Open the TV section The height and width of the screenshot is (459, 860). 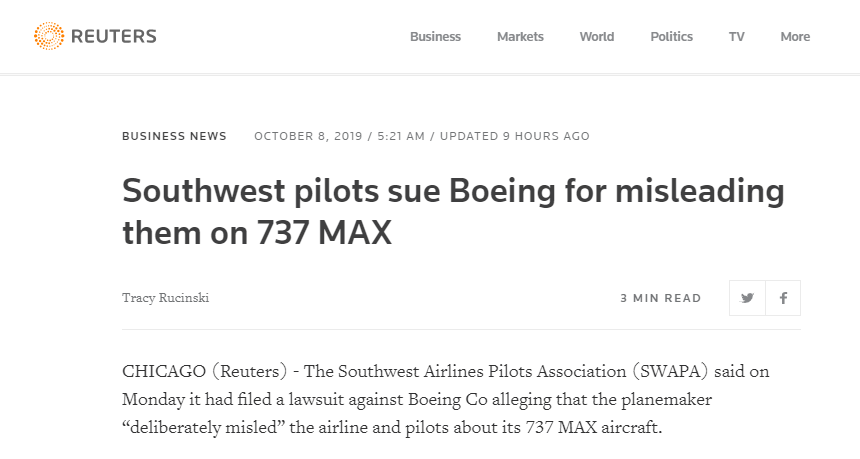[737, 37]
